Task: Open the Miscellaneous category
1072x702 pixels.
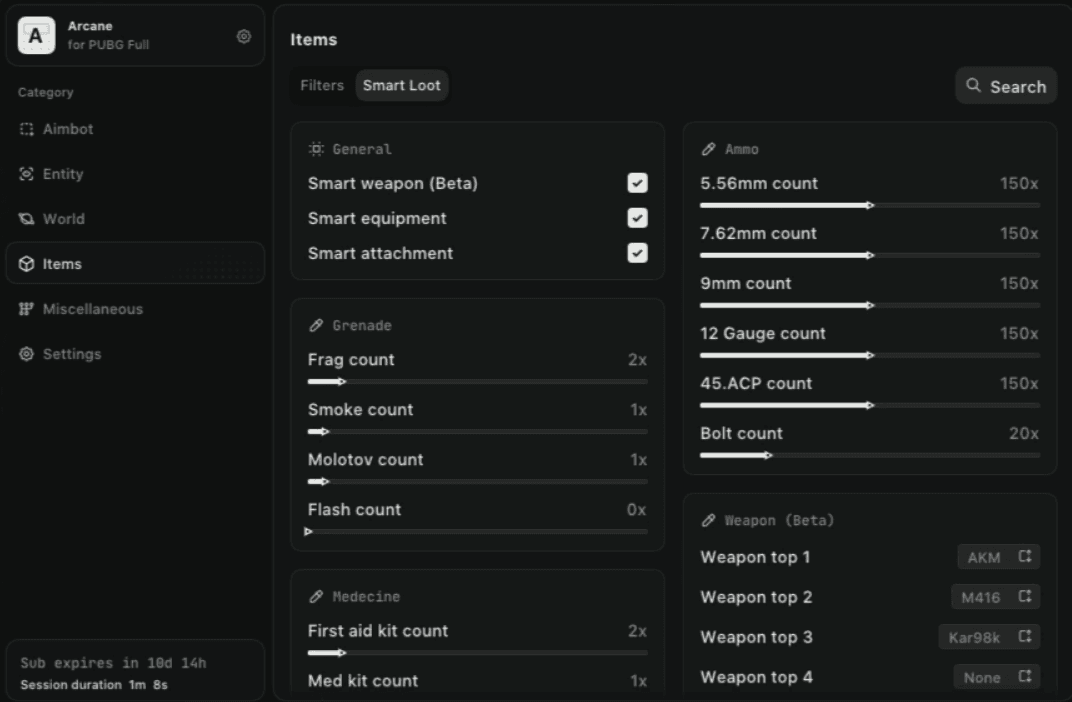Action: pyautogui.click(x=135, y=309)
